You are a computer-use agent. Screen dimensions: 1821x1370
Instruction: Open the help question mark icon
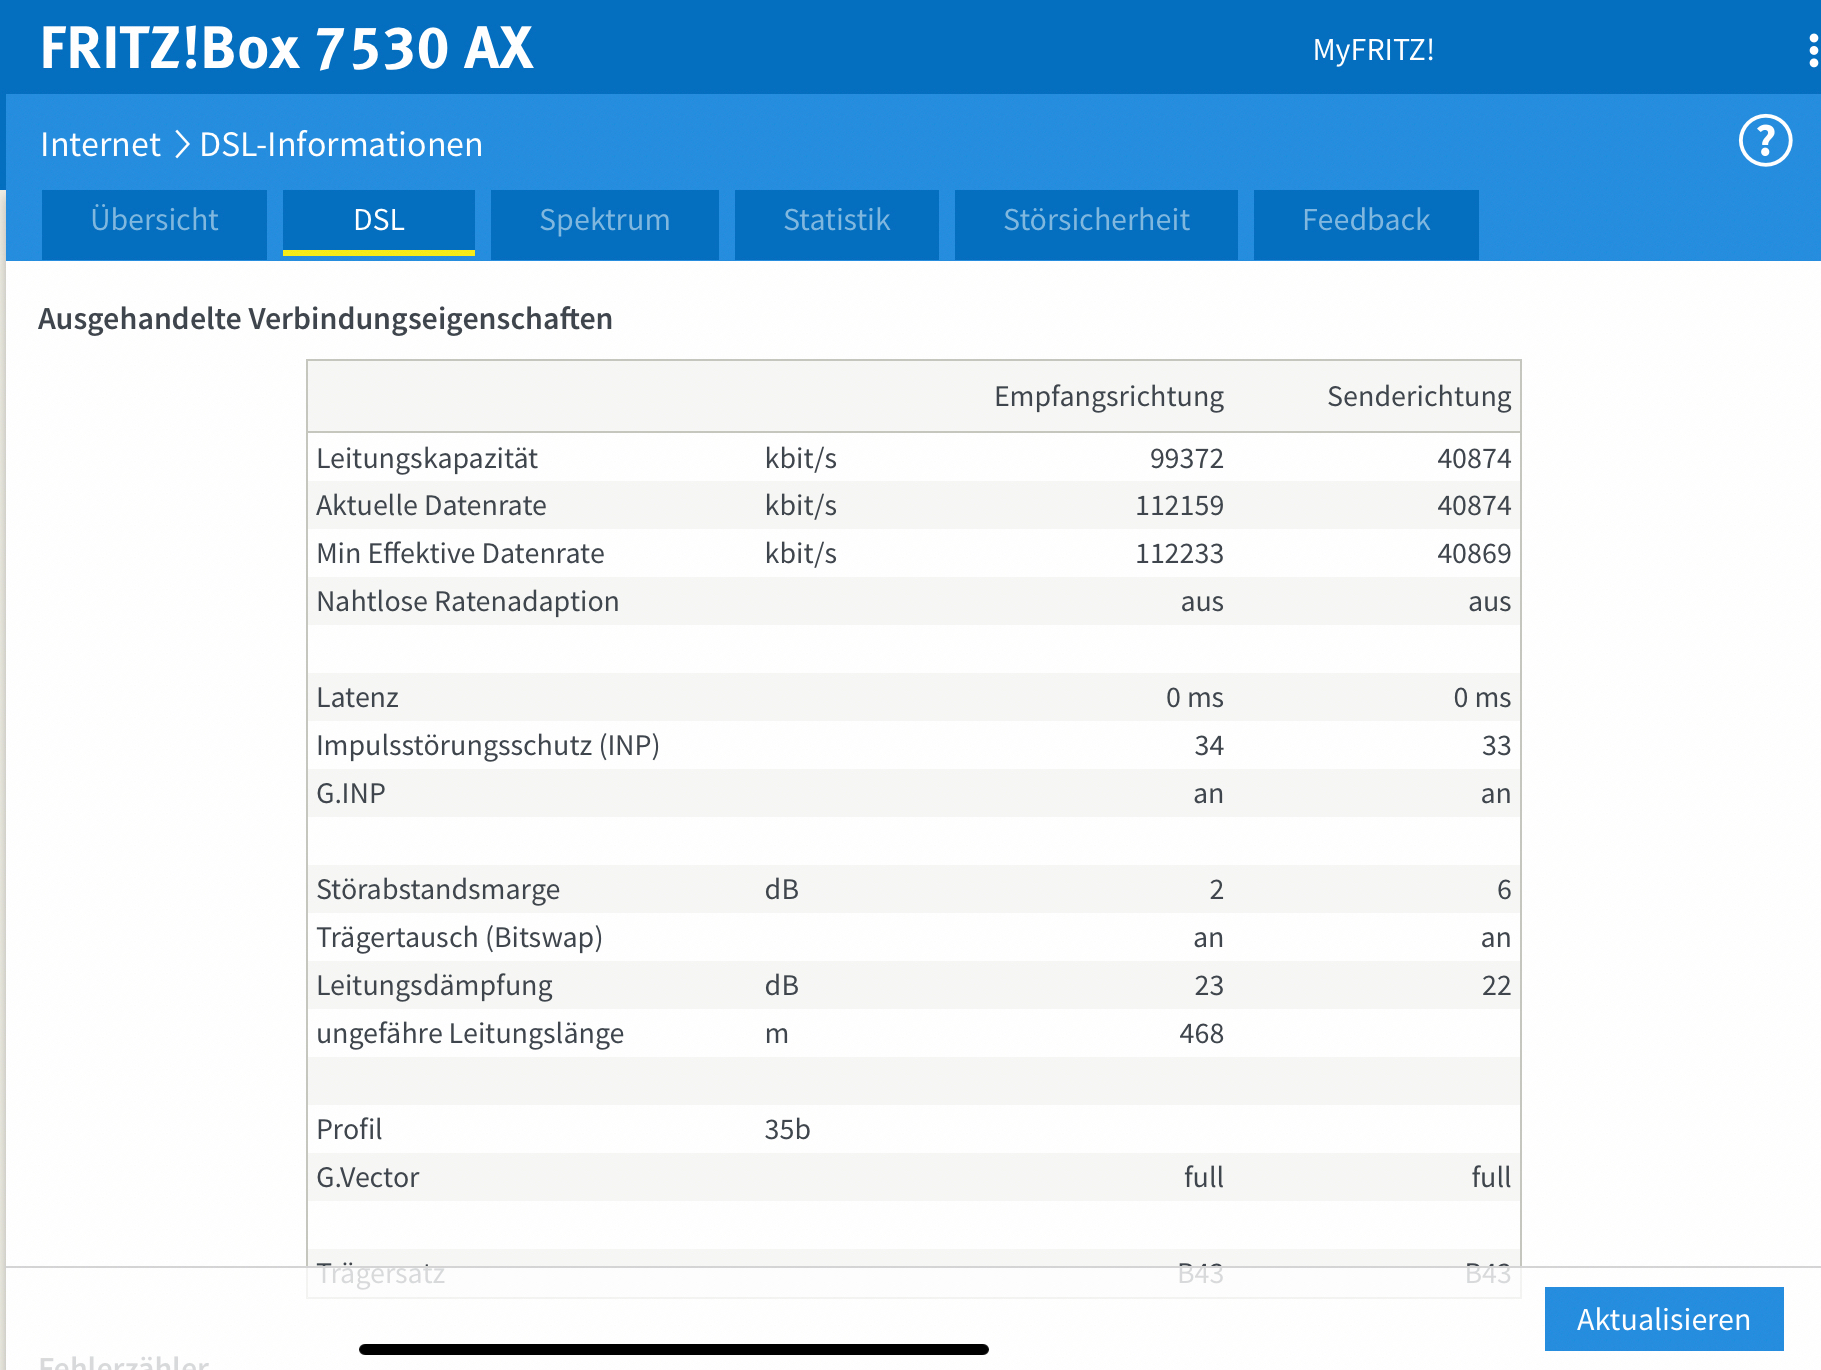pos(1765,141)
